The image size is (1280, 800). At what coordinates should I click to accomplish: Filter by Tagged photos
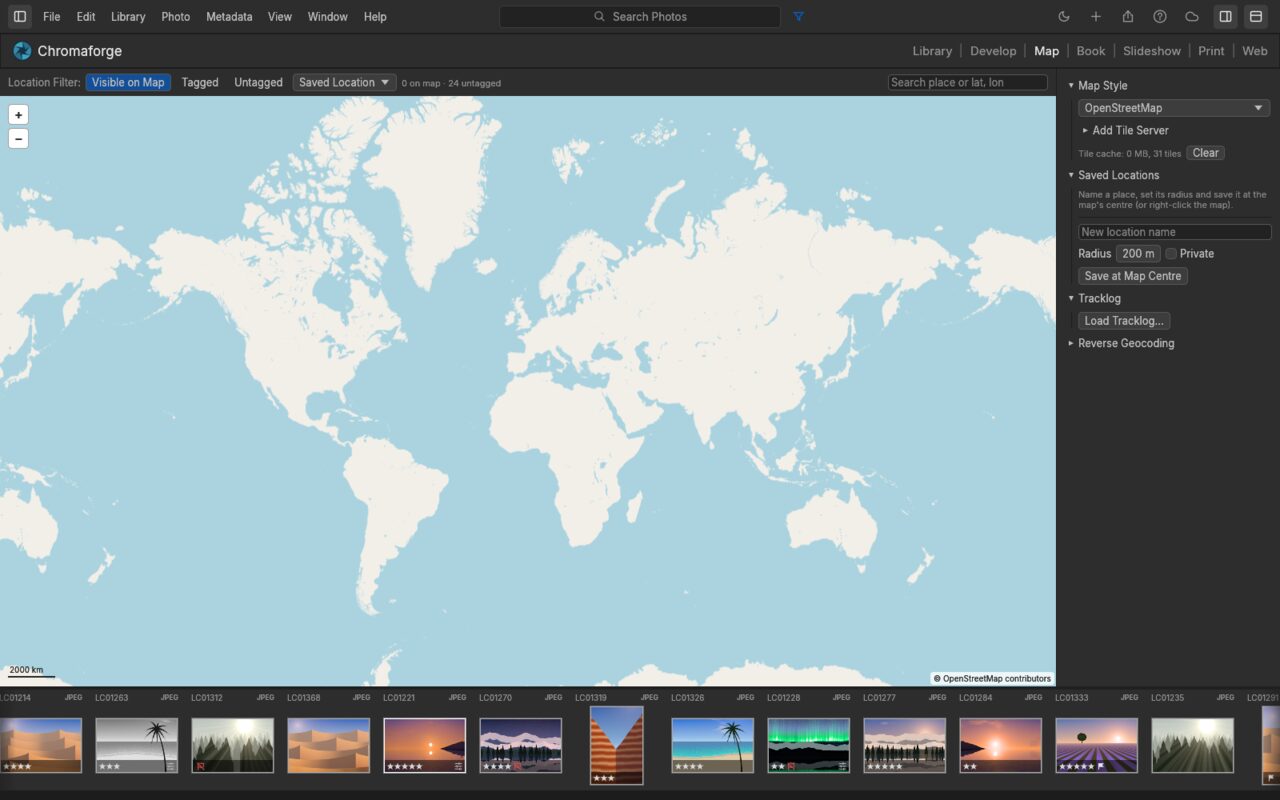click(200, 83)
